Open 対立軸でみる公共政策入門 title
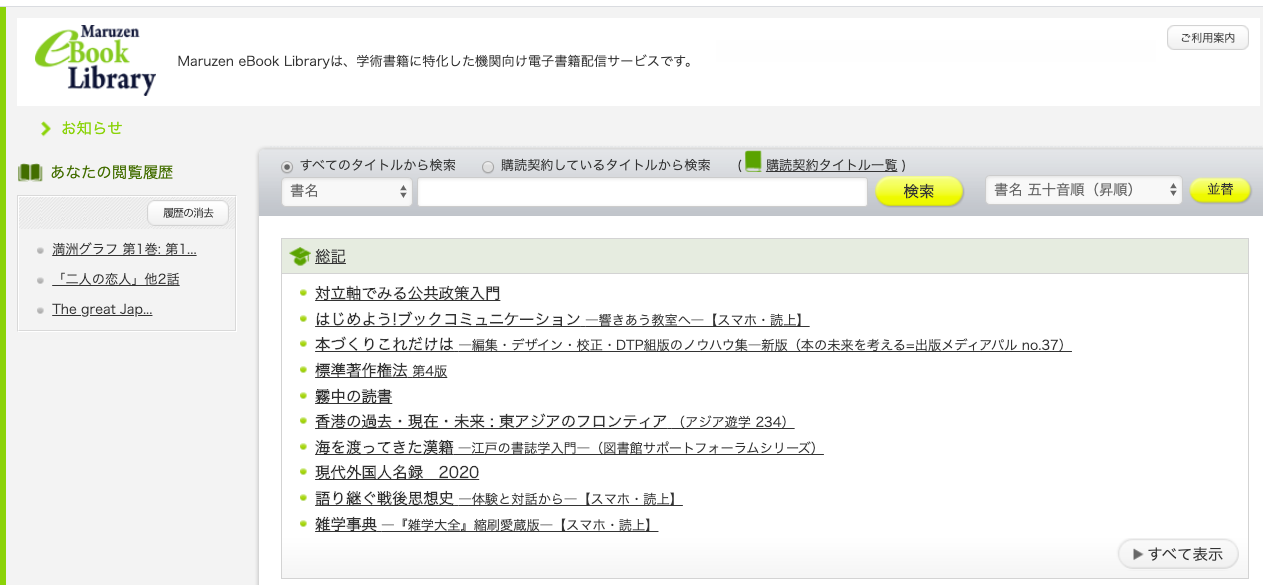Viewport: 1263px width, 585px height. click(x=407, y=293)
